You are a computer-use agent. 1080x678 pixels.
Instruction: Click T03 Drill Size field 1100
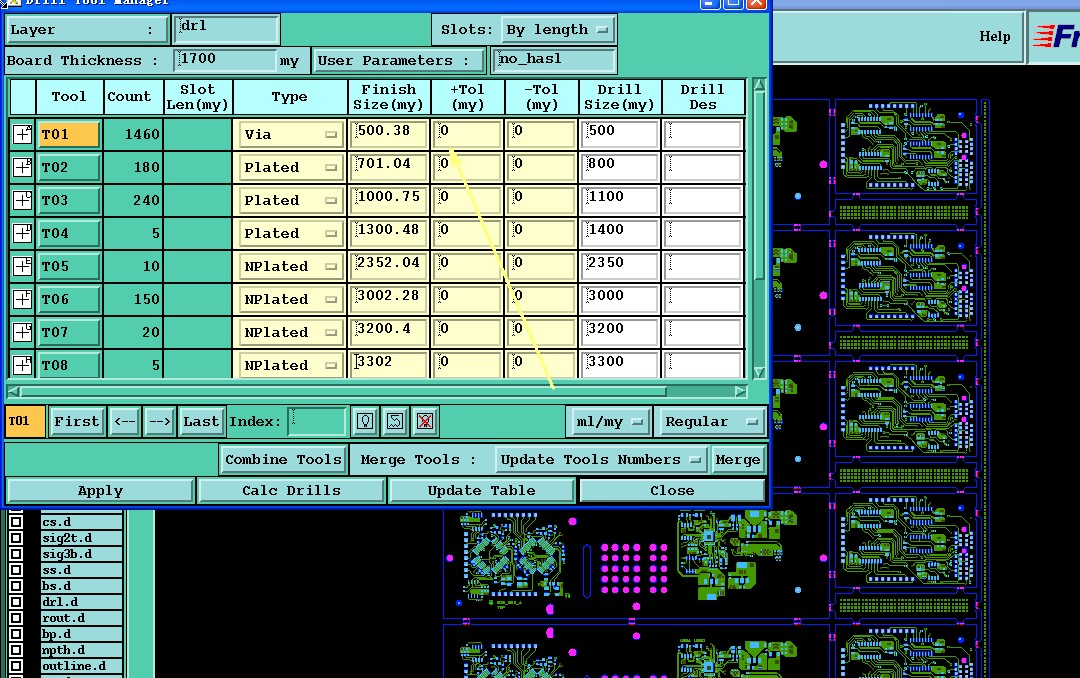point(620,200)
